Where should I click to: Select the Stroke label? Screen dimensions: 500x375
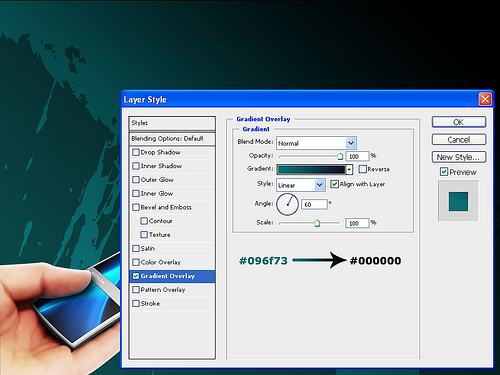150,304
